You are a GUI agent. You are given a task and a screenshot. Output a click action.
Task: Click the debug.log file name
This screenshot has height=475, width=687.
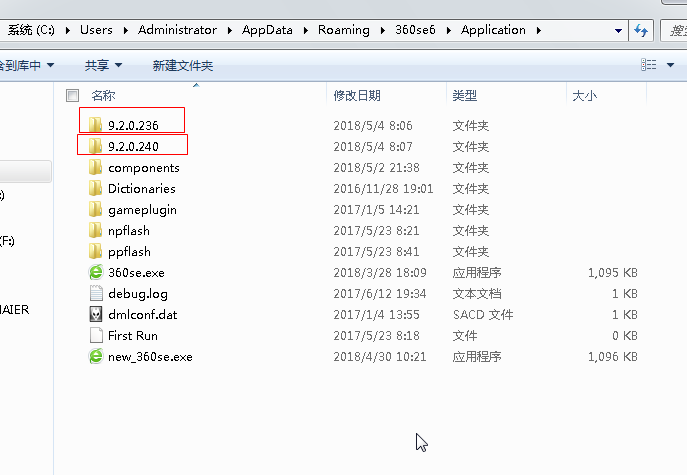pyautogui.click(x=138, y=293)
